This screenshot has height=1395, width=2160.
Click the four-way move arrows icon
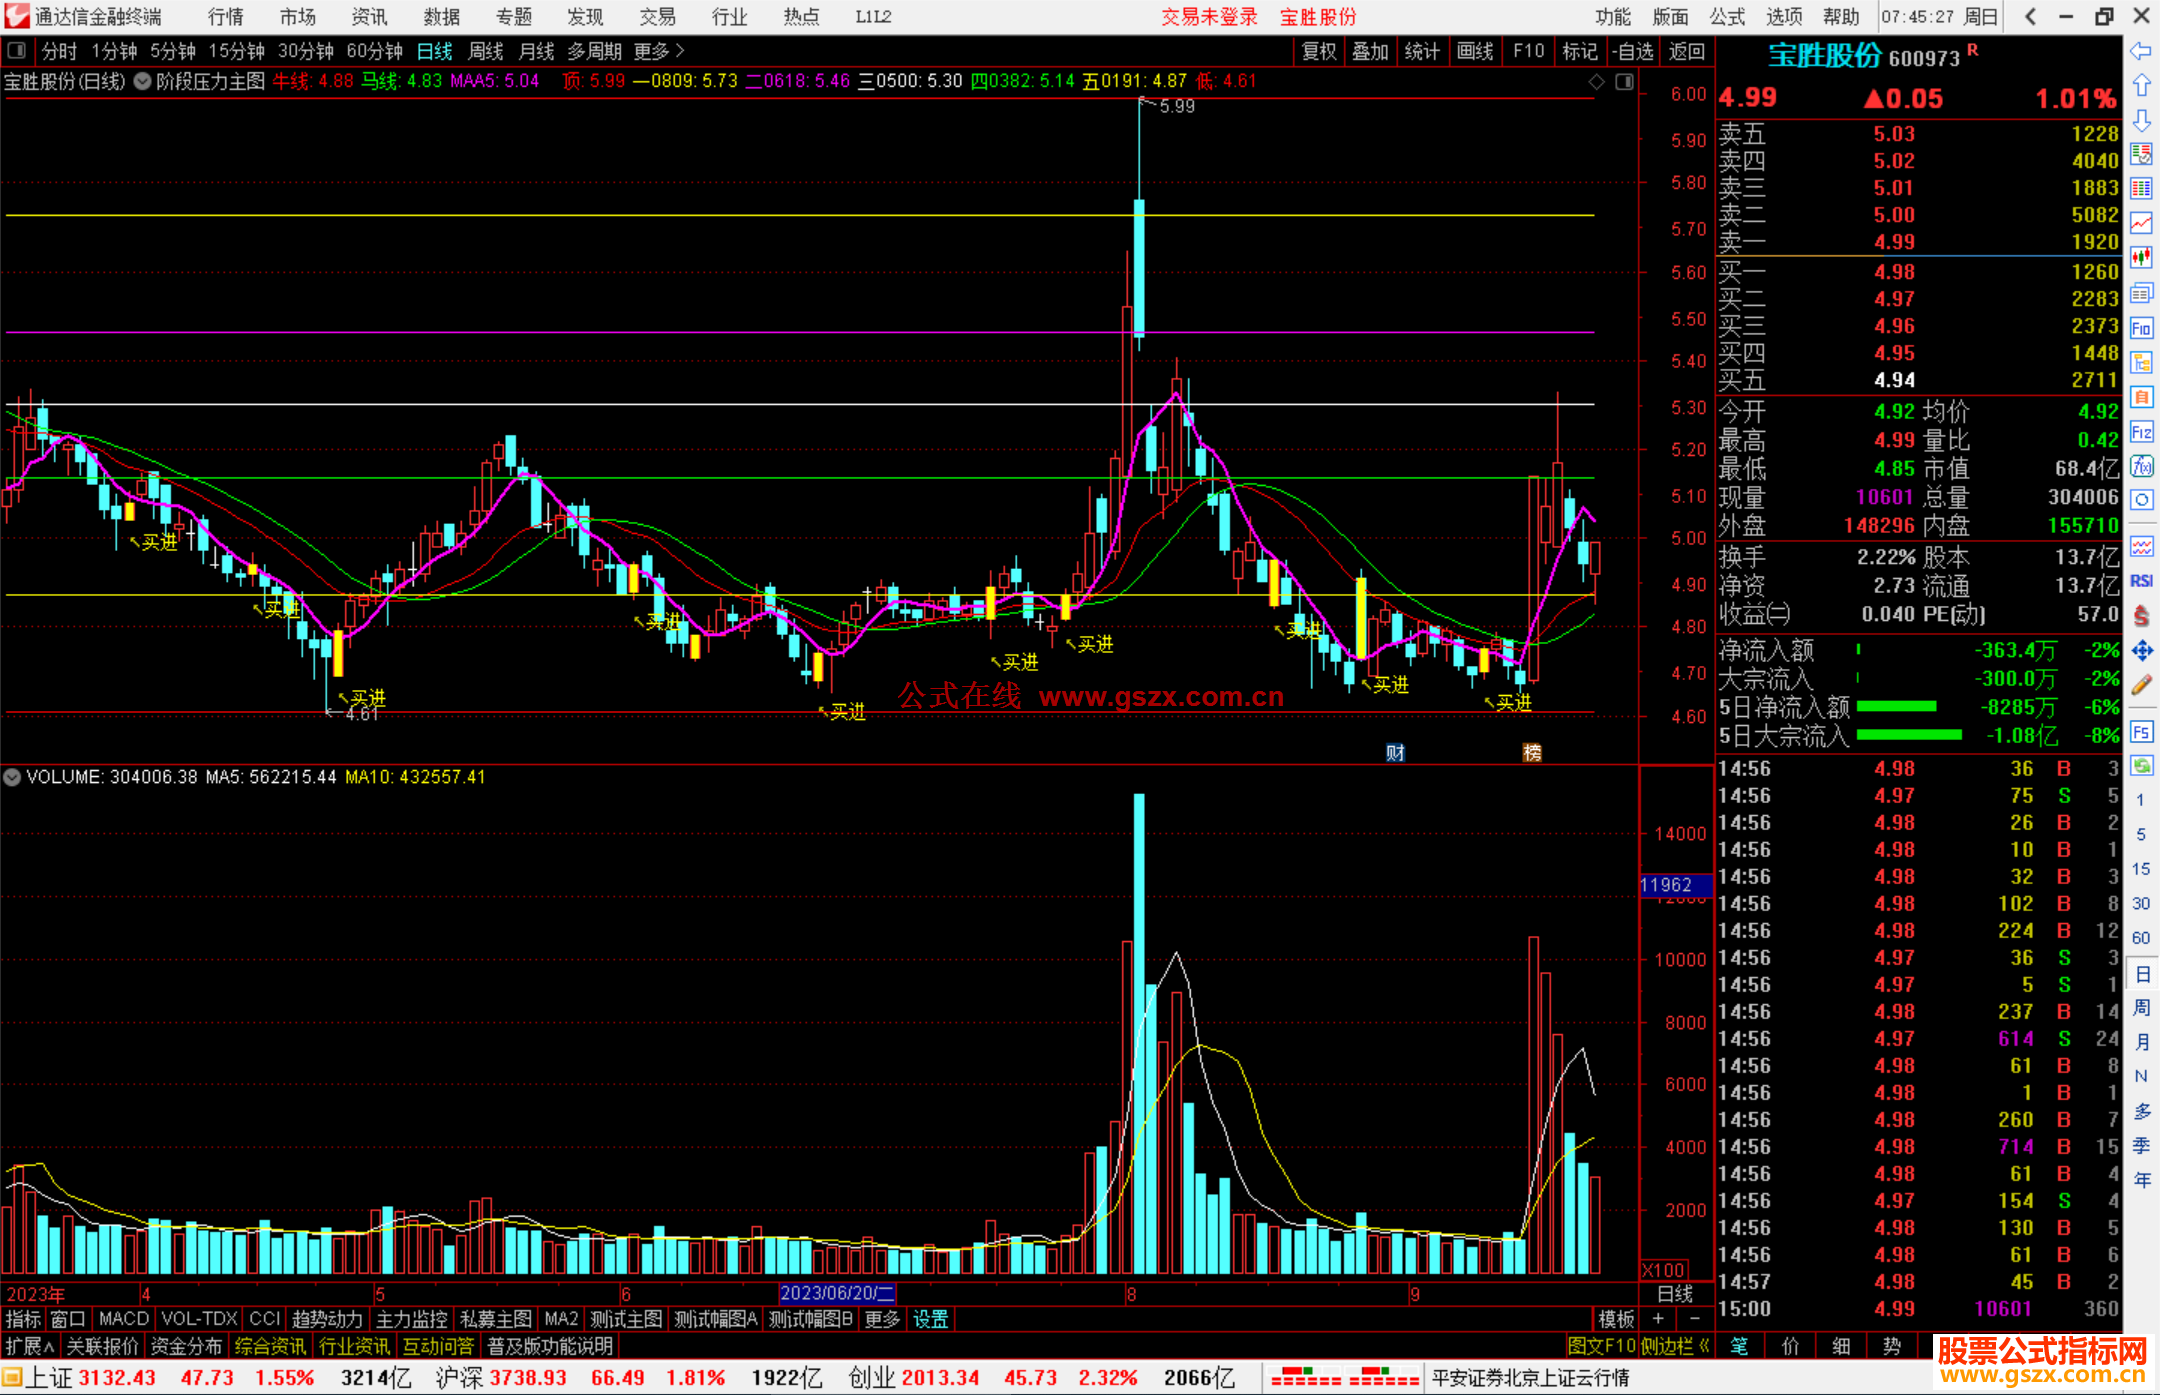pos(2141,651)
